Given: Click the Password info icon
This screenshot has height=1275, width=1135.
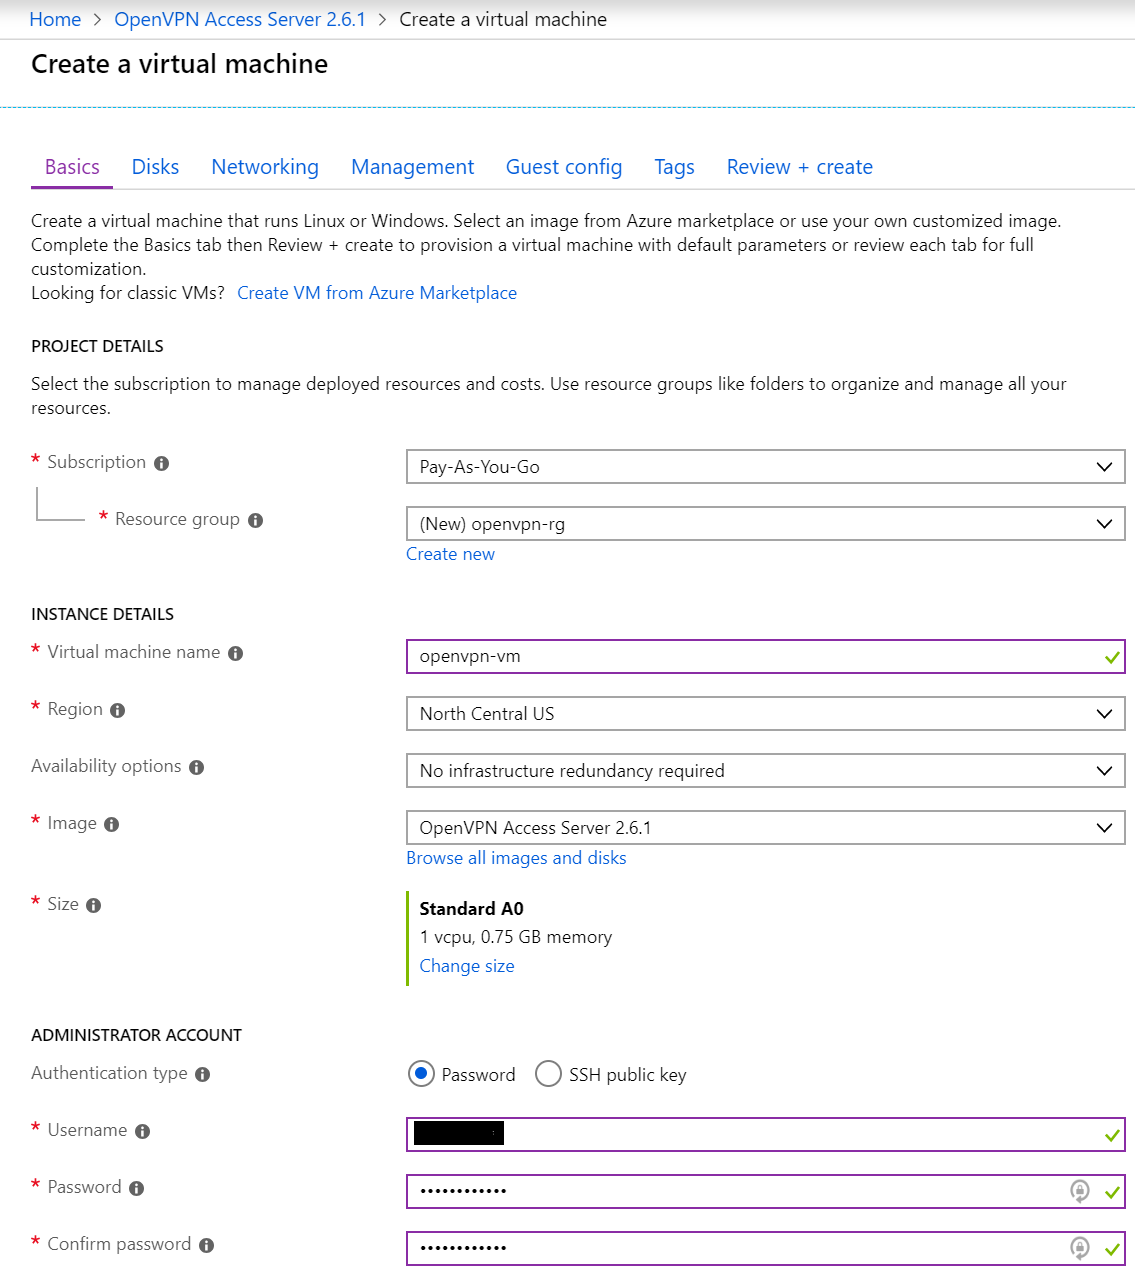Looking at the screenshot, I should [137, 1188].
